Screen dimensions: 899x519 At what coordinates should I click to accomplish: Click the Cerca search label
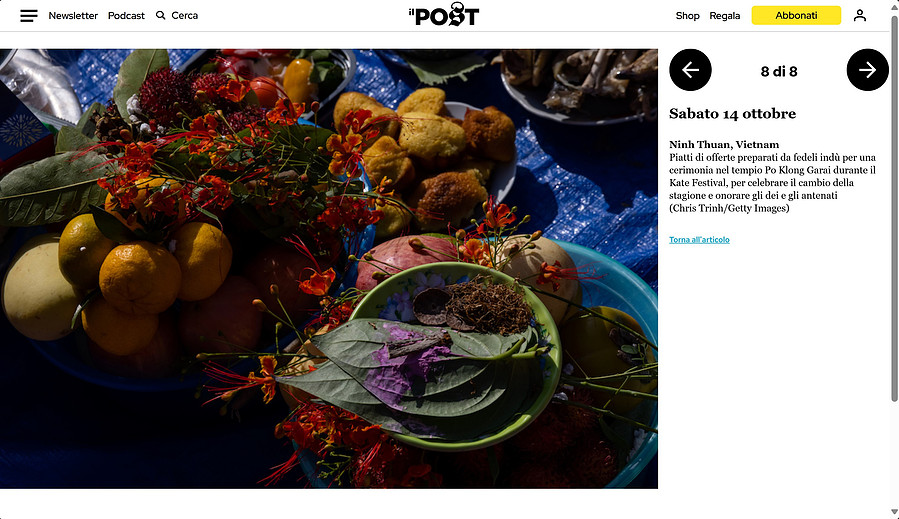coord(185,15)
